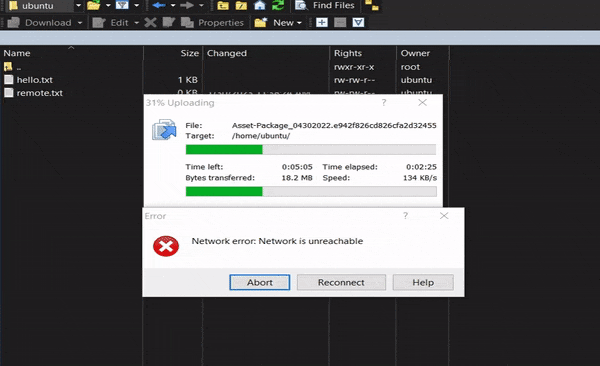
Task: Select the remote.txt file
Action: (x=39, y=93)
